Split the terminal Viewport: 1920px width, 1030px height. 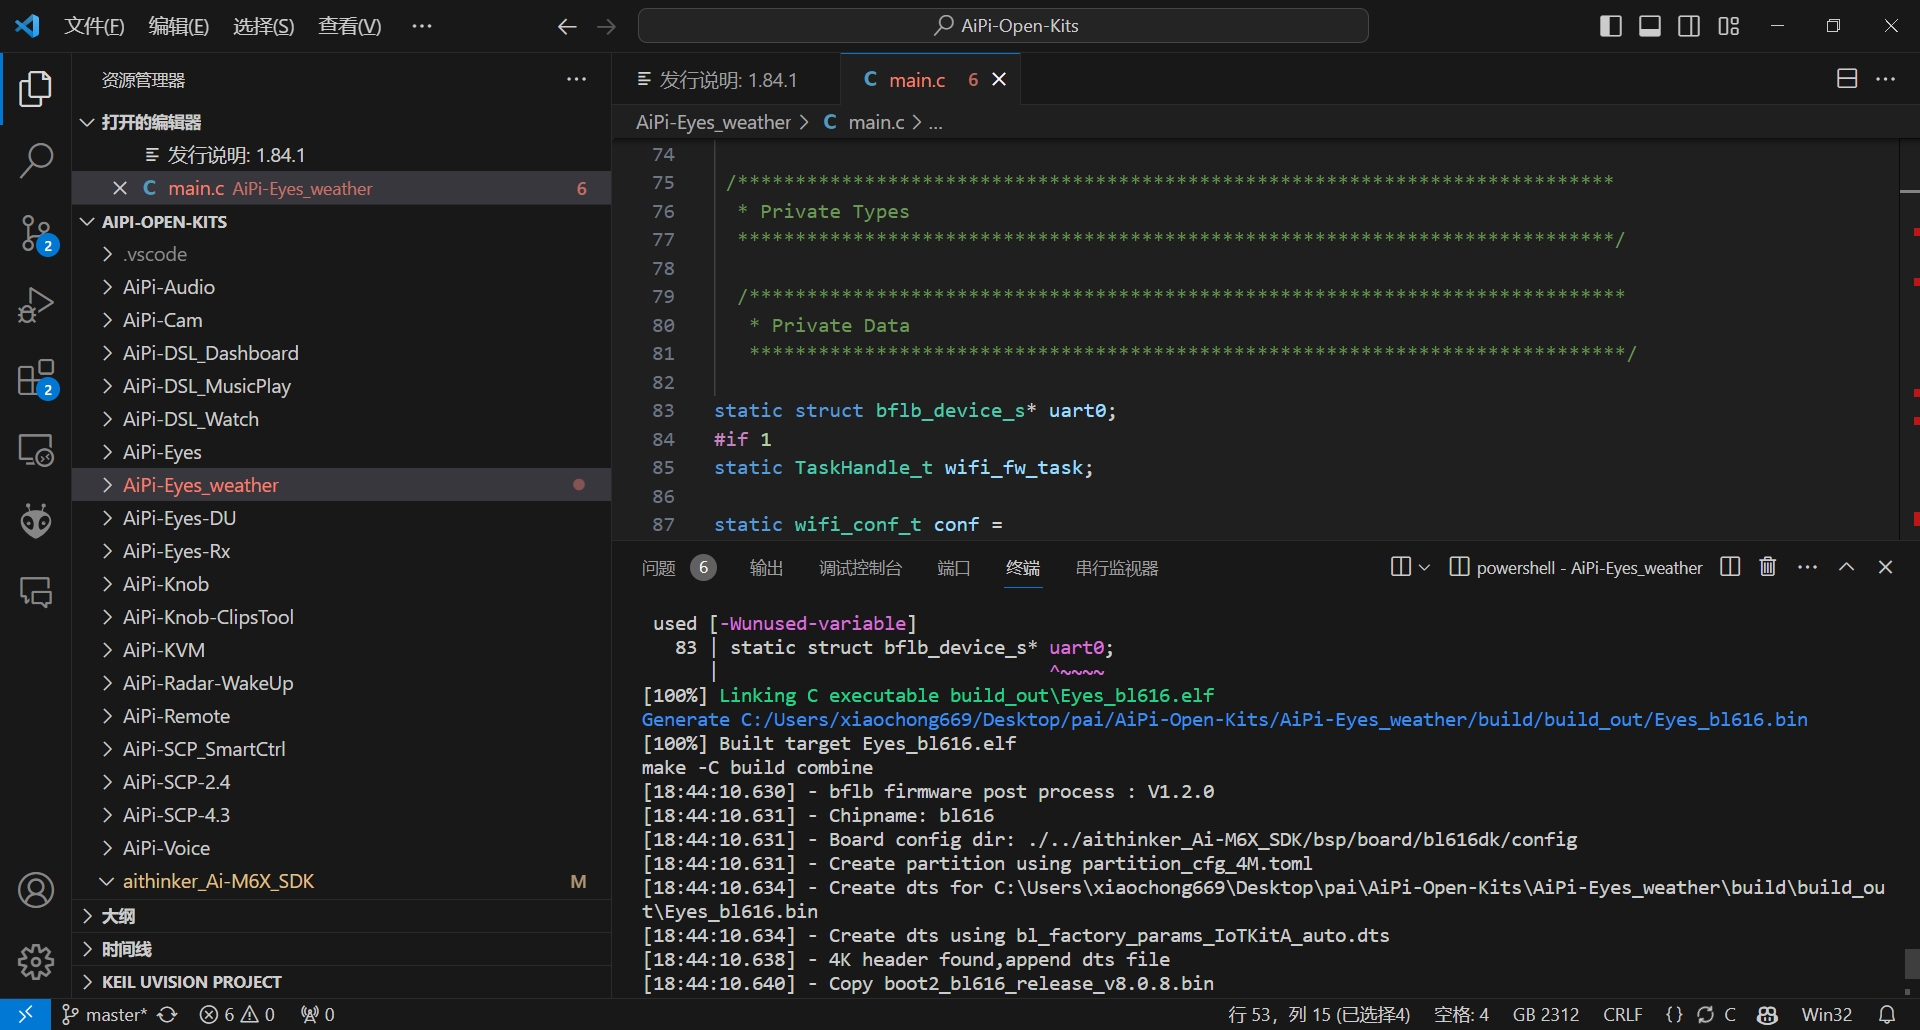(x=1730, y=567)
